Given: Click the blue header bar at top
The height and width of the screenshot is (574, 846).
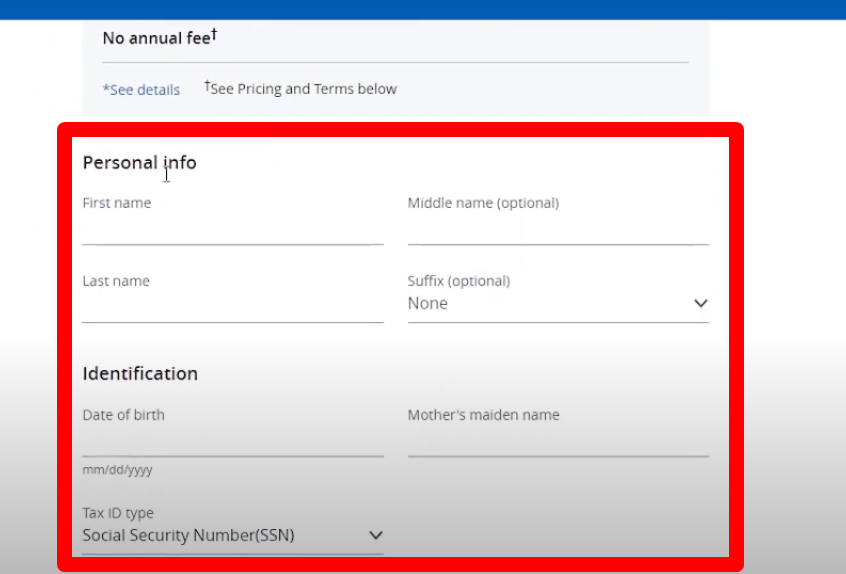Looking at the screenshot, I should point(423,10).
